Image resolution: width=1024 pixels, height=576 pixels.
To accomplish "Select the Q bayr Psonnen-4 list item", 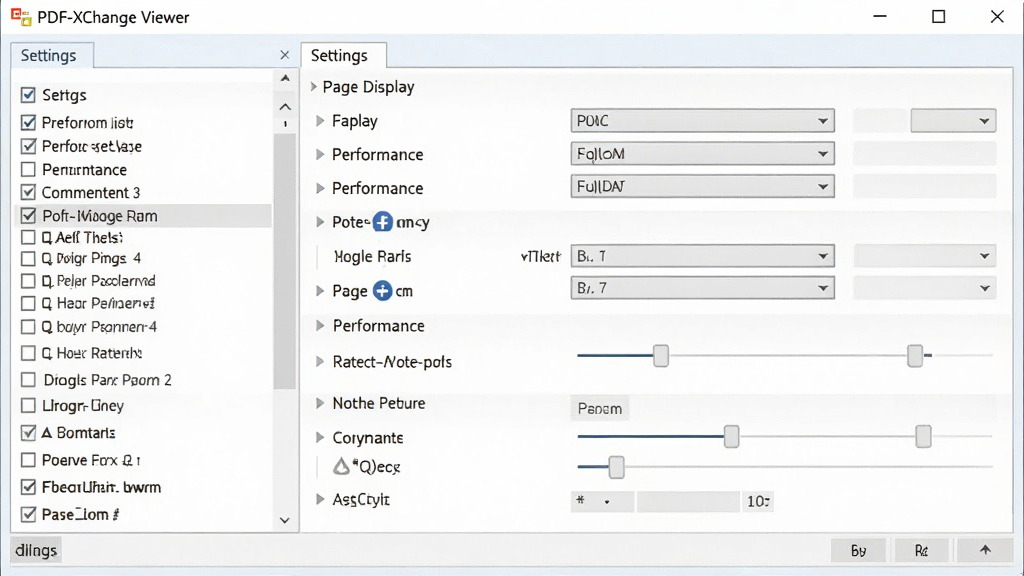I will pos(99,327).
